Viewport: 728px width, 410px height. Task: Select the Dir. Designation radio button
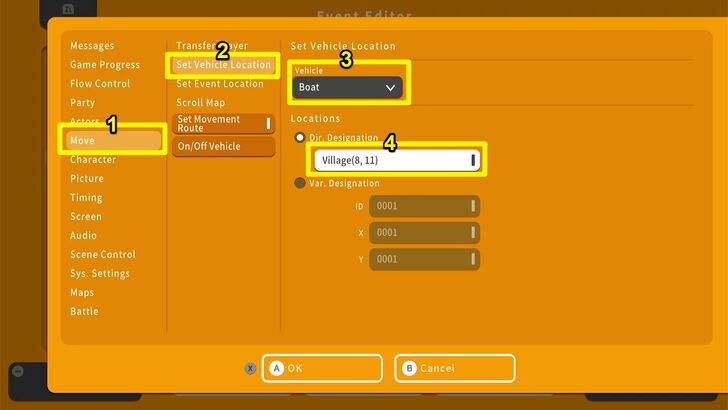pyautogui.click(x=300, y=137)
